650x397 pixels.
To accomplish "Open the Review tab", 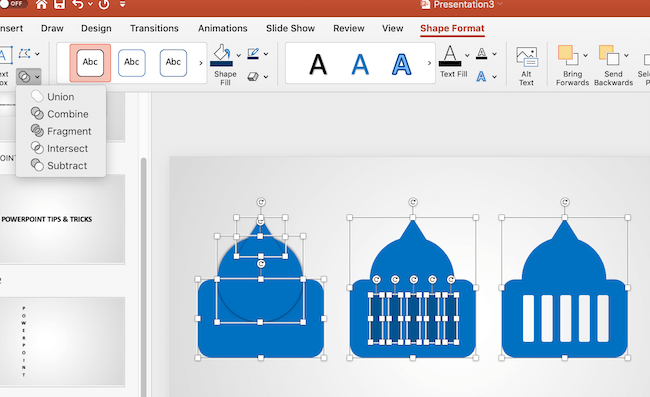I will tap(349, 28).
